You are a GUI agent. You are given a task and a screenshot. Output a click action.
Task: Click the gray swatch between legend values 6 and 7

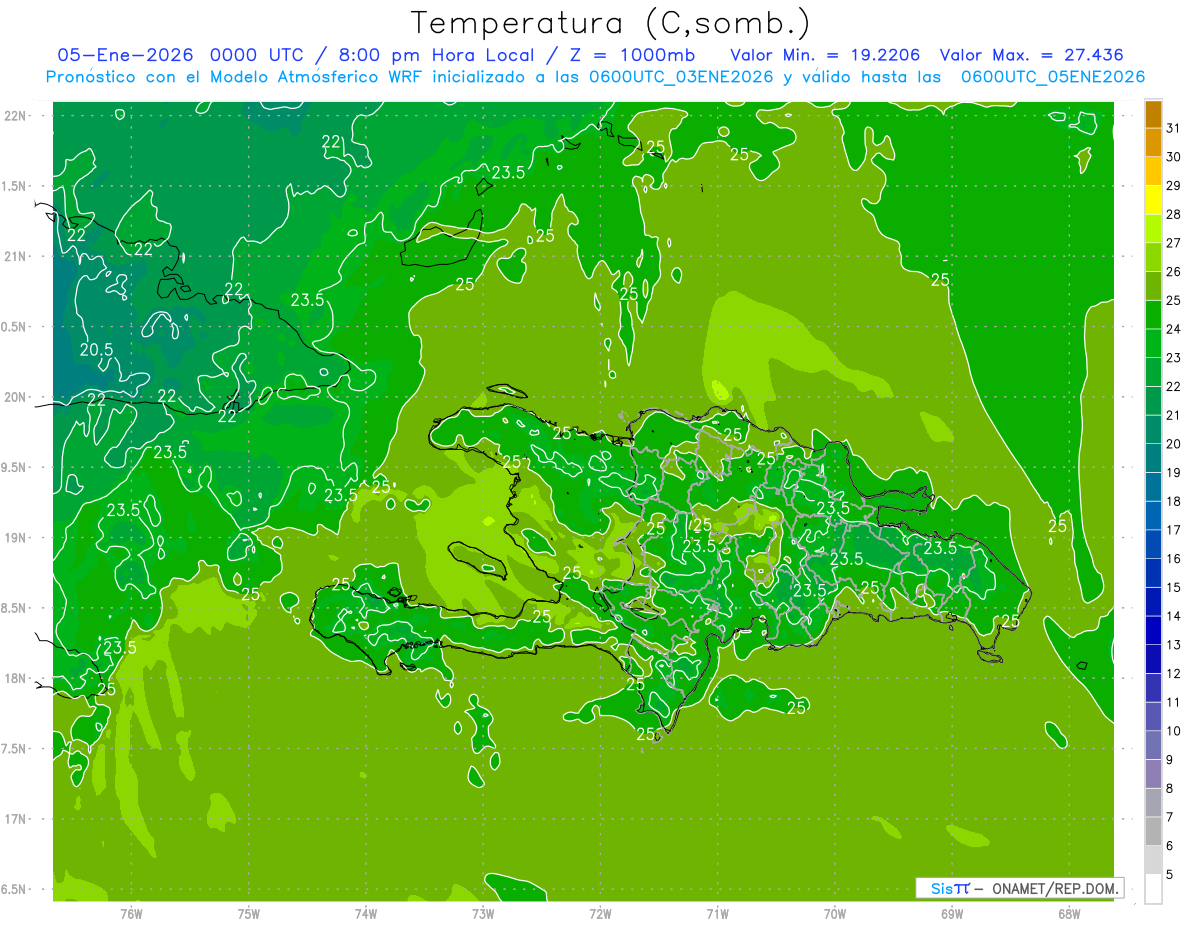[x=1153, y=831]
